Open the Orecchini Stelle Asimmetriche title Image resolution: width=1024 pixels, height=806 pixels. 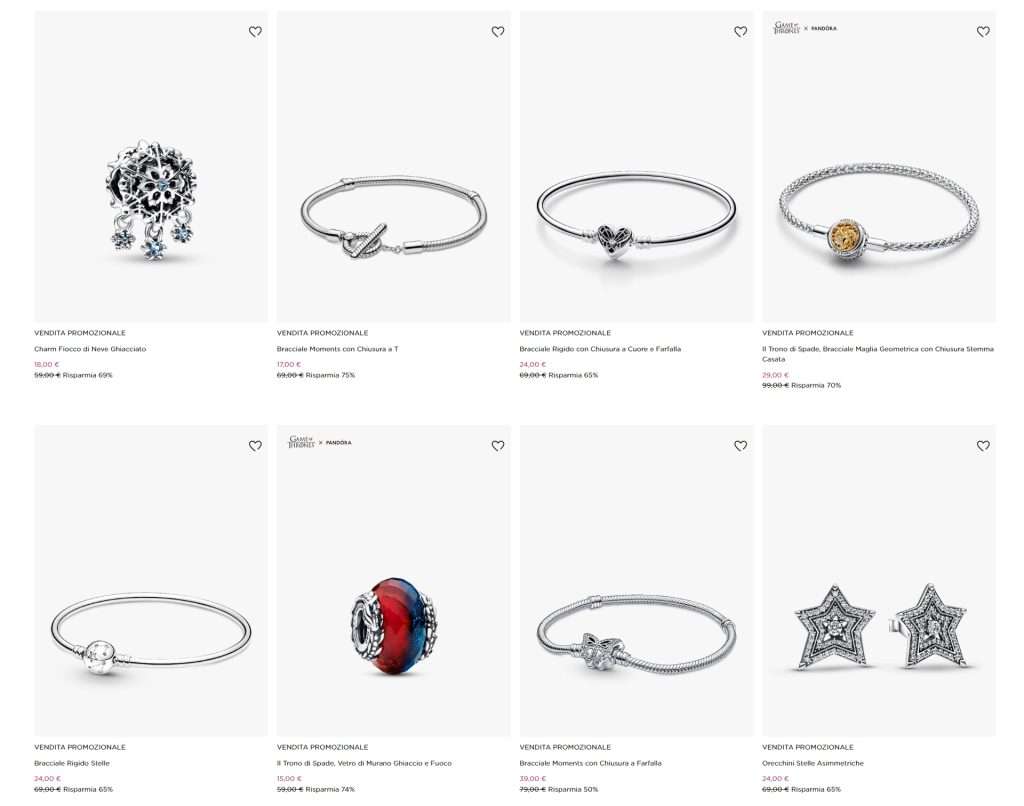point(812,763)
